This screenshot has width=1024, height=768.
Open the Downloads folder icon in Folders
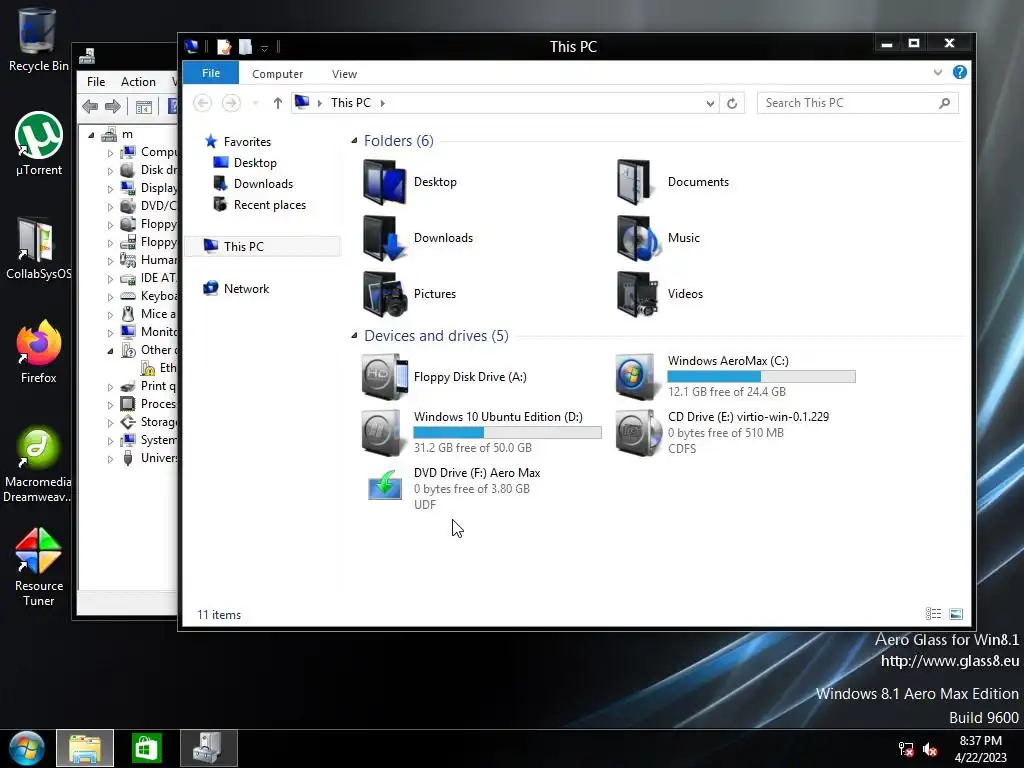(x=384, y=238)
